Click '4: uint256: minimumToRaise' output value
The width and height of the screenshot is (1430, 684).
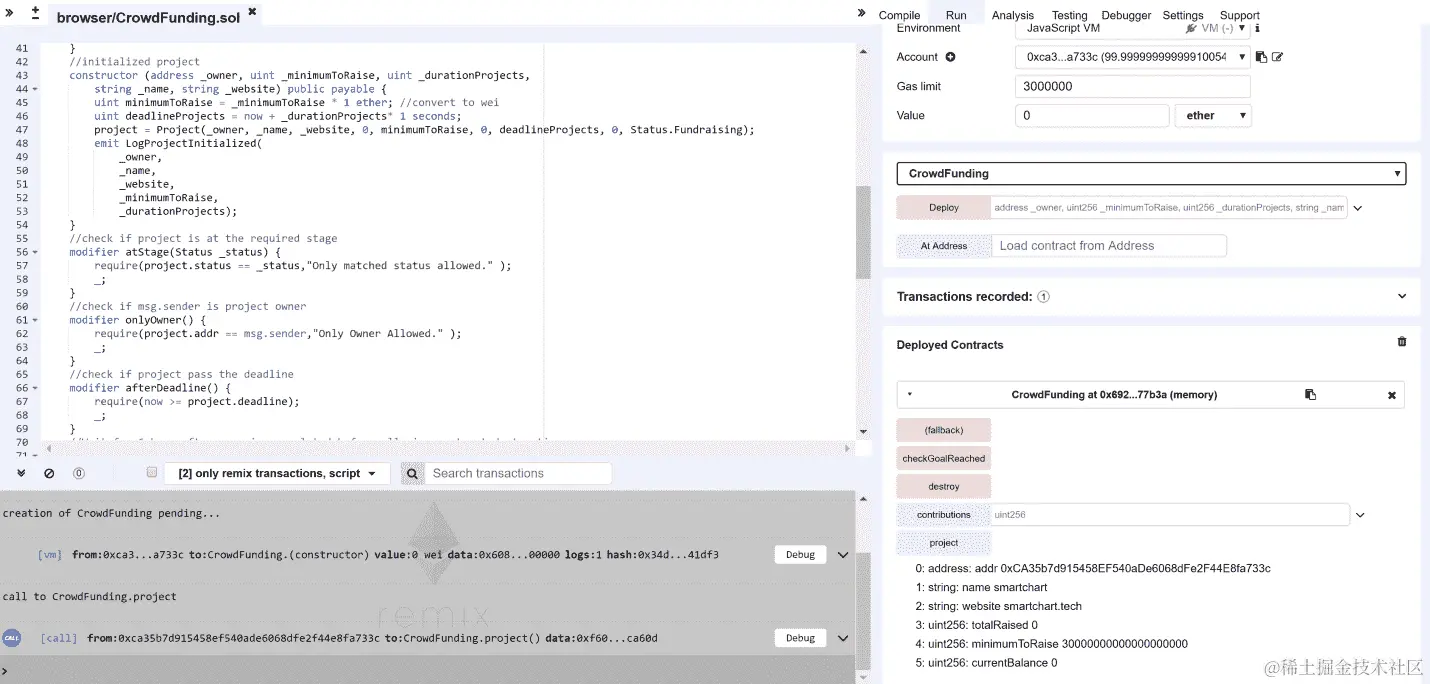[x=1124, y=644]
